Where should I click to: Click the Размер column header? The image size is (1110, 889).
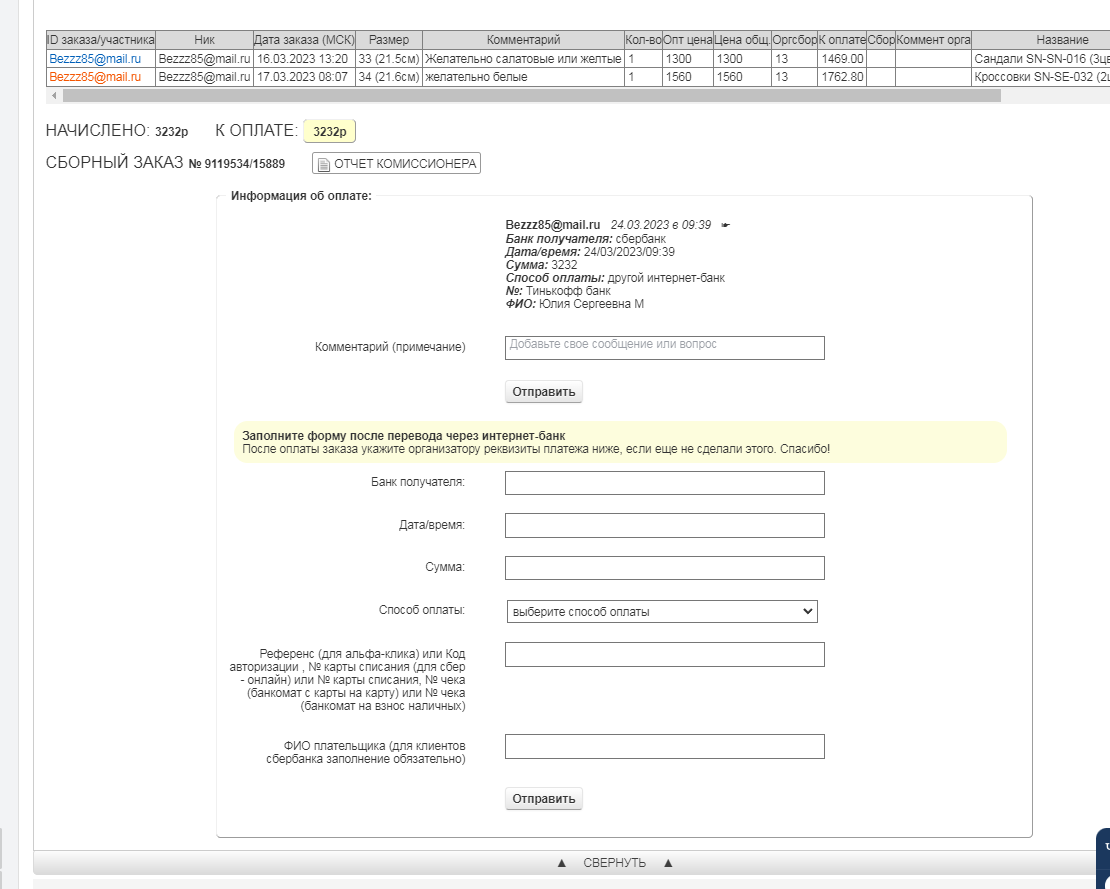pyautogui.click(x=389, y=40)
